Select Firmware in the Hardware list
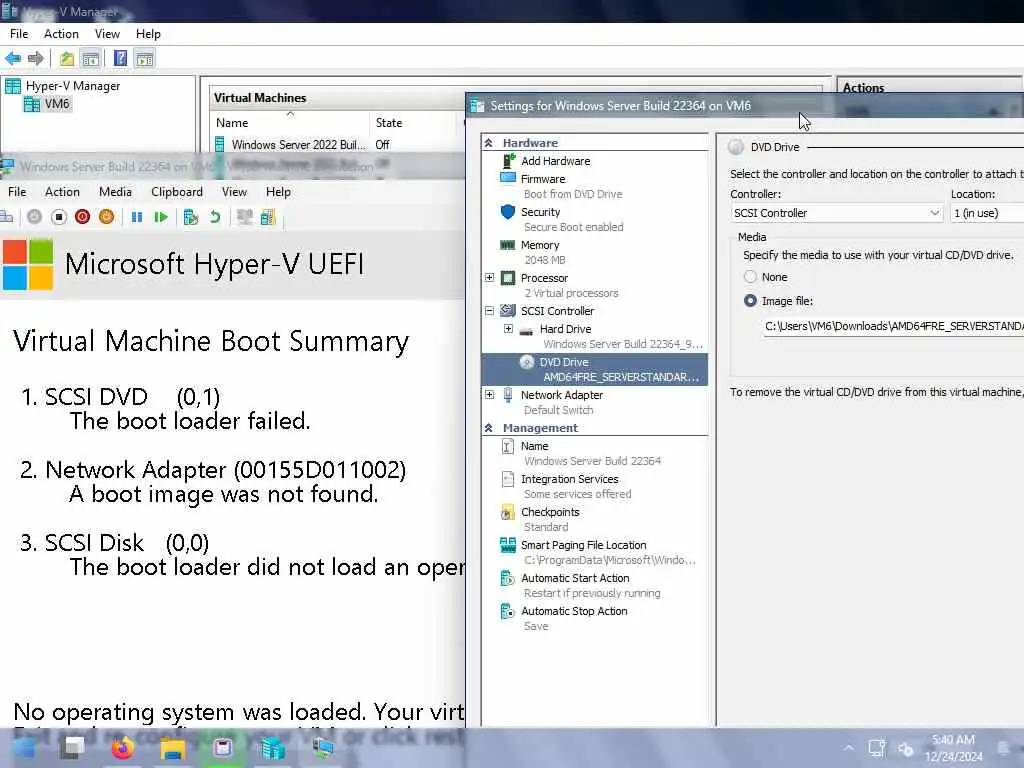 click(543, 179)
